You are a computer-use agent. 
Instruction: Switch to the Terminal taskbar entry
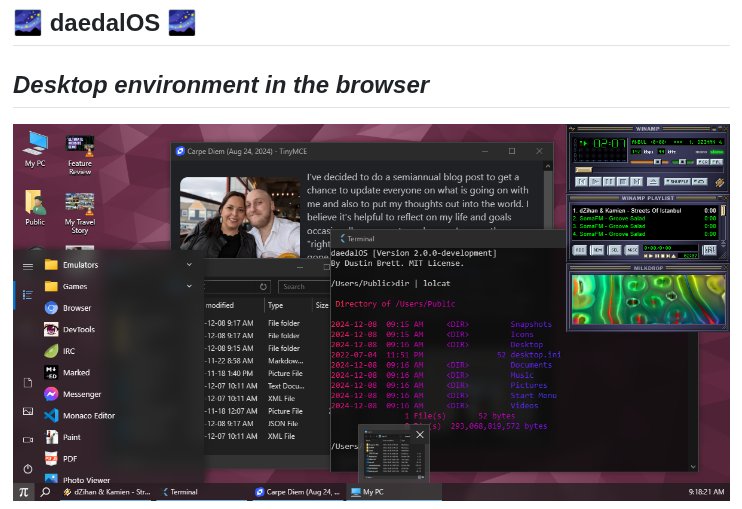pyautogui.click(x=203, y=492)
